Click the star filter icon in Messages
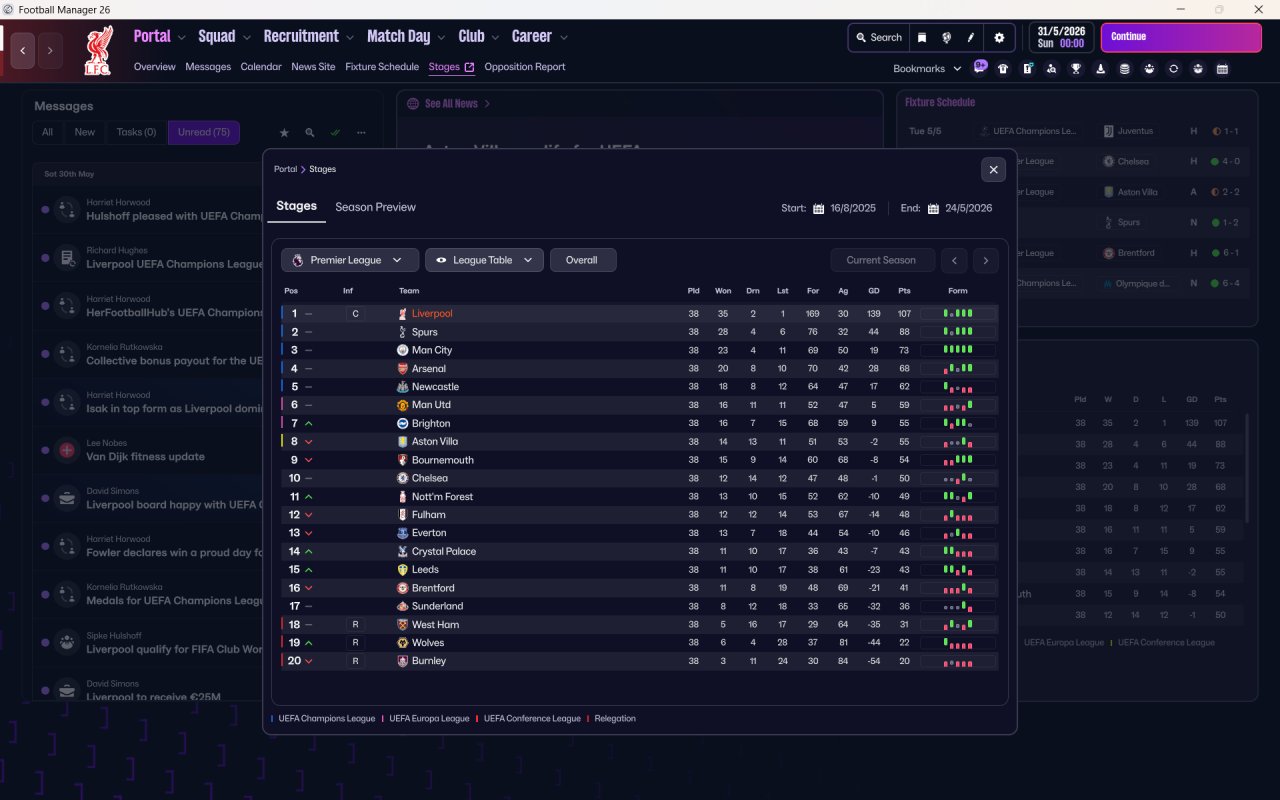This screenshot has width=1280, height=800. (284, 132)
